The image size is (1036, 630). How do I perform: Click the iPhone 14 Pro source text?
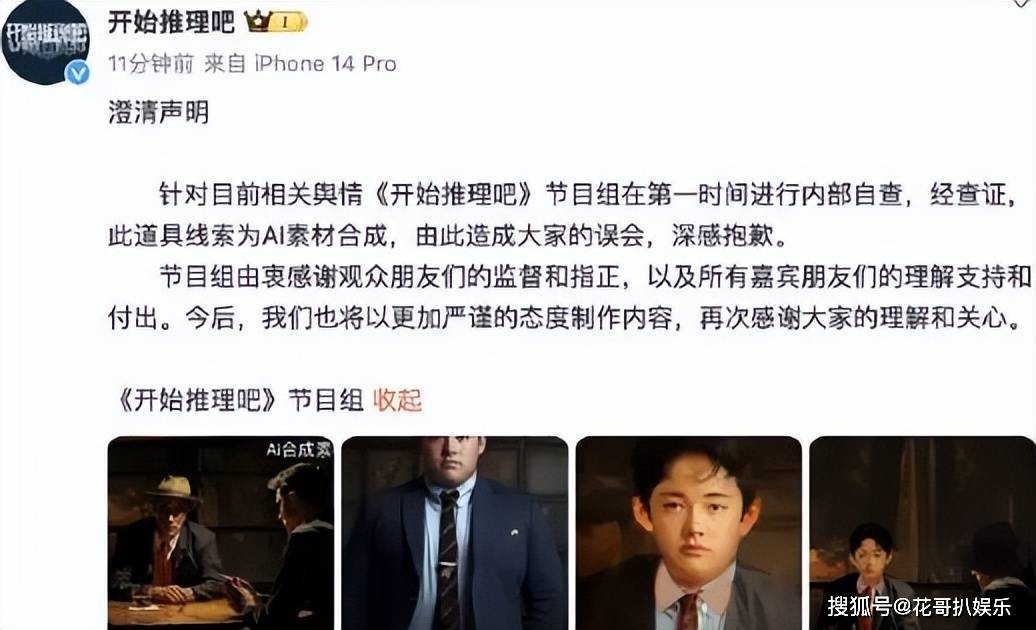tap(325, 63)
